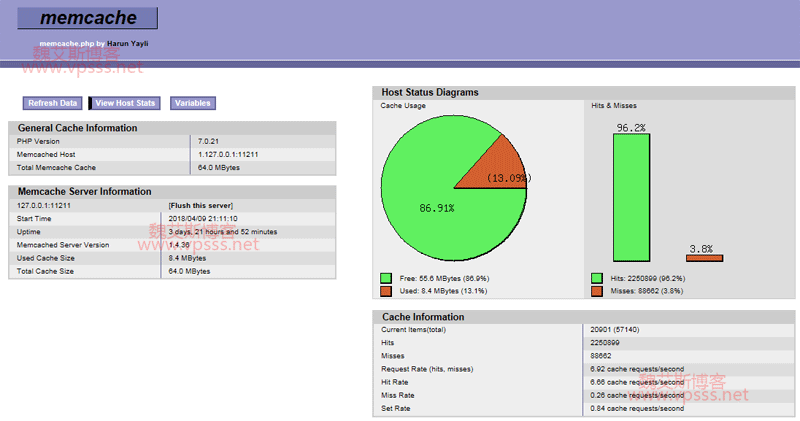
Task: Click the Cache Information section header
Action: [x=424, y=317]
